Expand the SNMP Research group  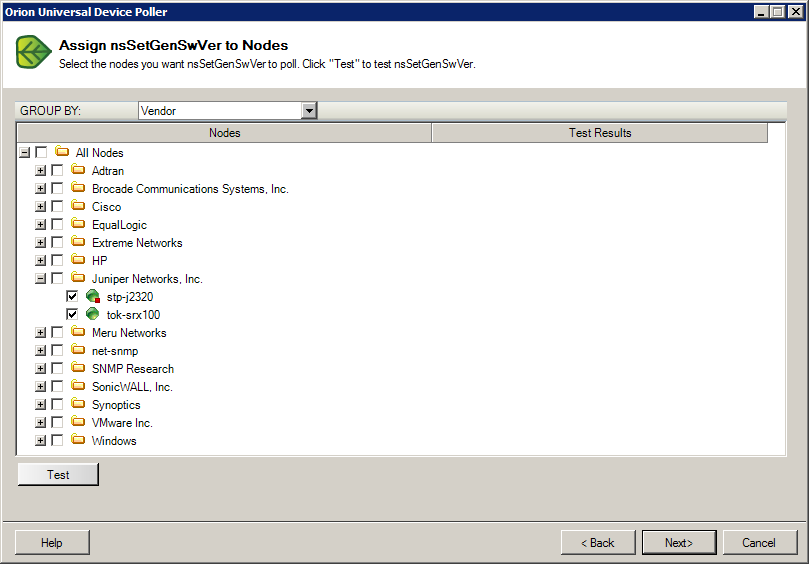pos(40,368)
